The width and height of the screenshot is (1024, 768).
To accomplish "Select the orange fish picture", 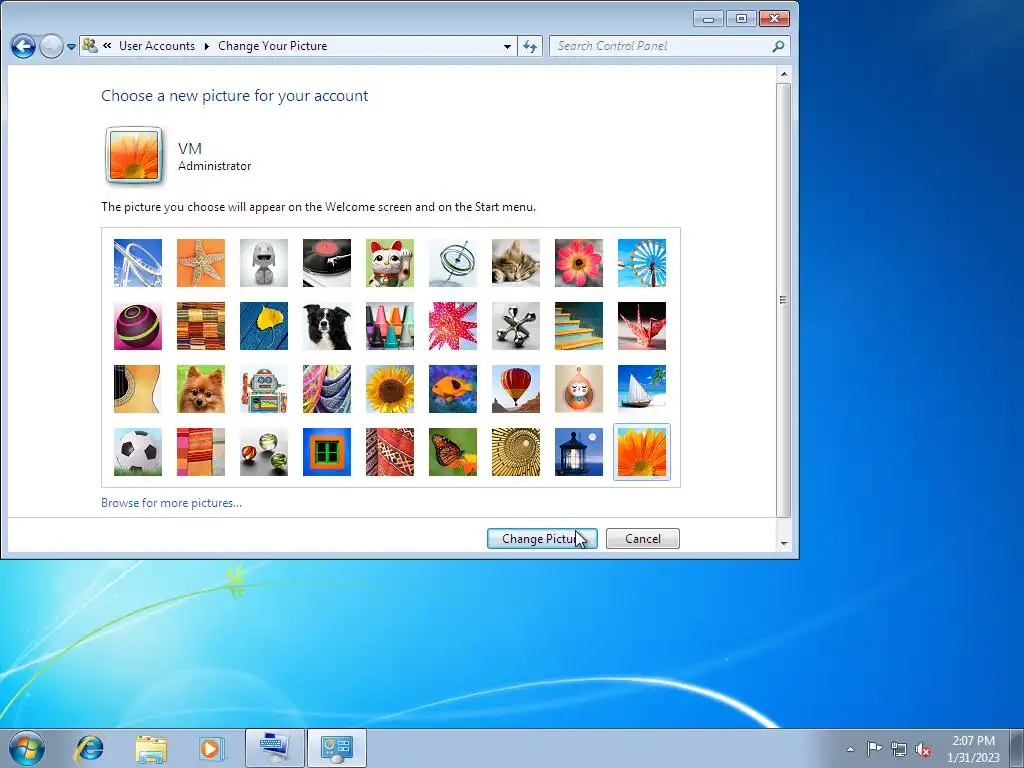I will 453,389.
